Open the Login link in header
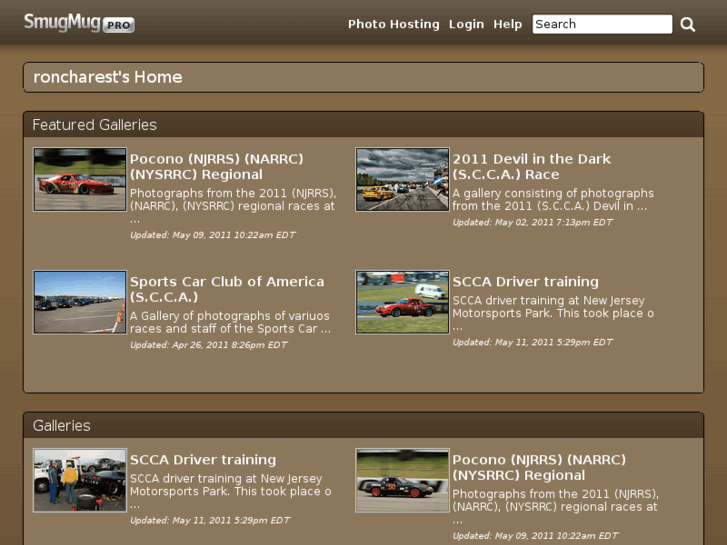The width and height of the screenshot is (727, 545). [466, 24]
